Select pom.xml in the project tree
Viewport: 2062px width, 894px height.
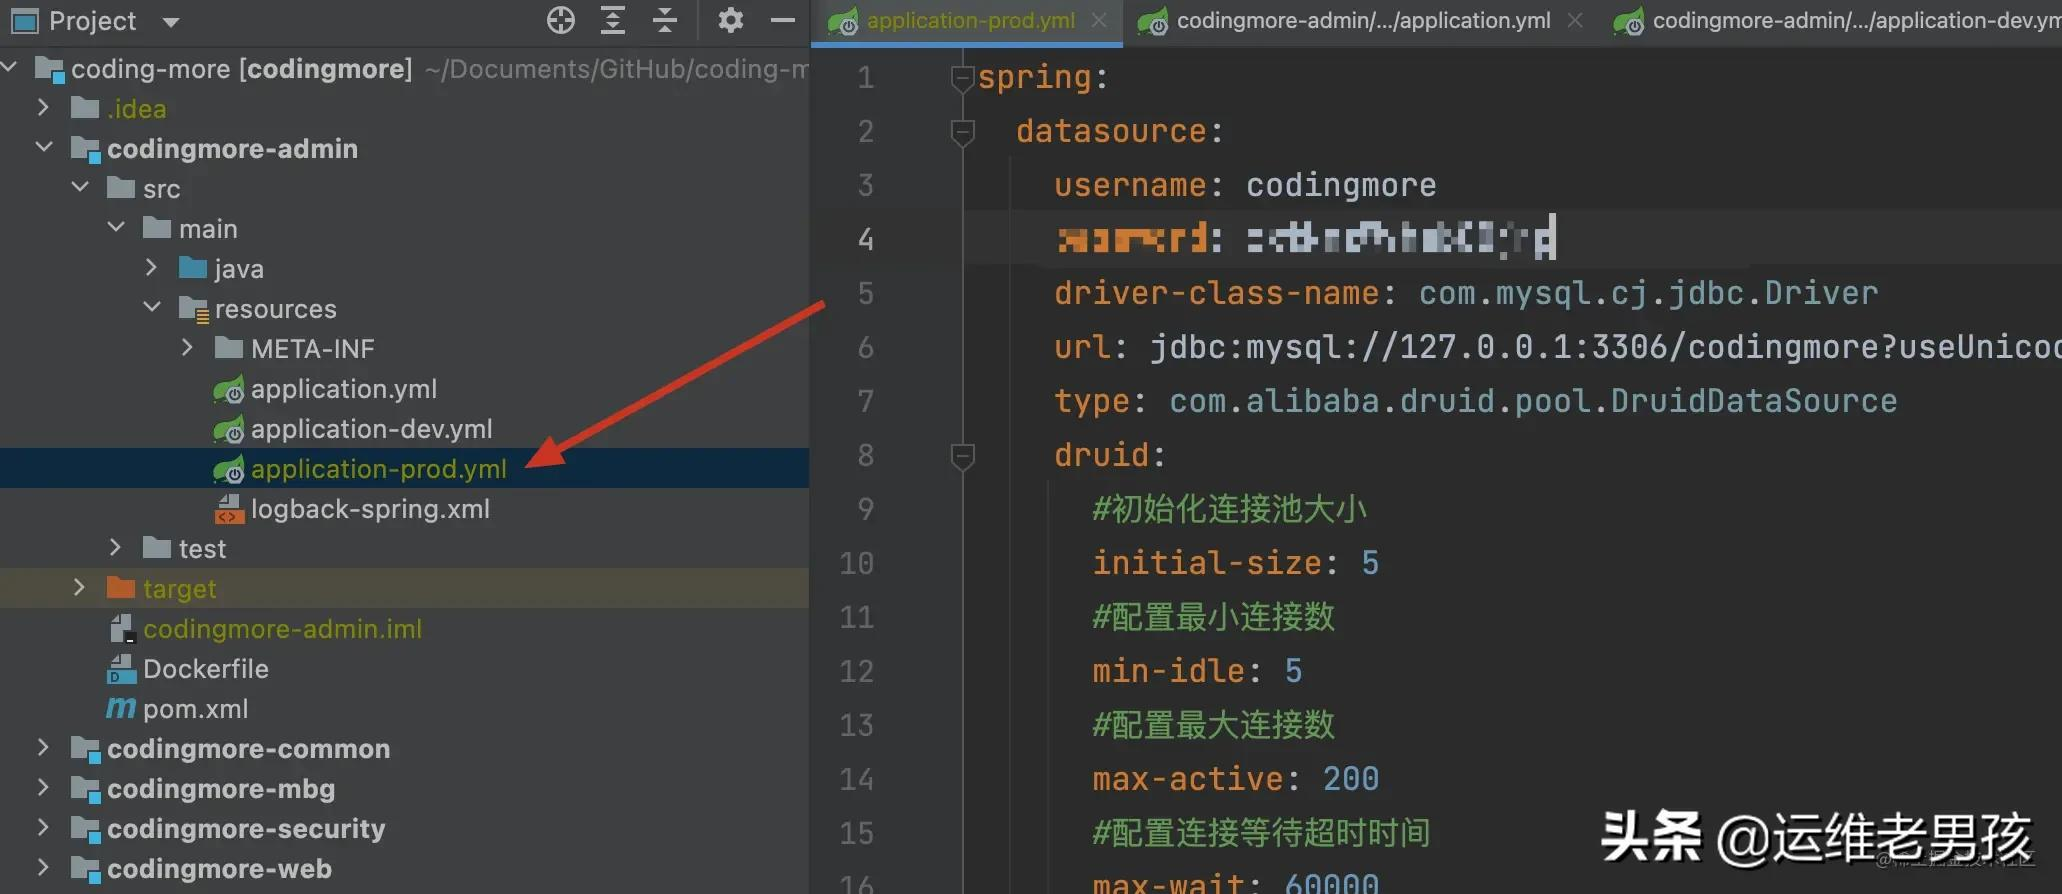[196, 709]
